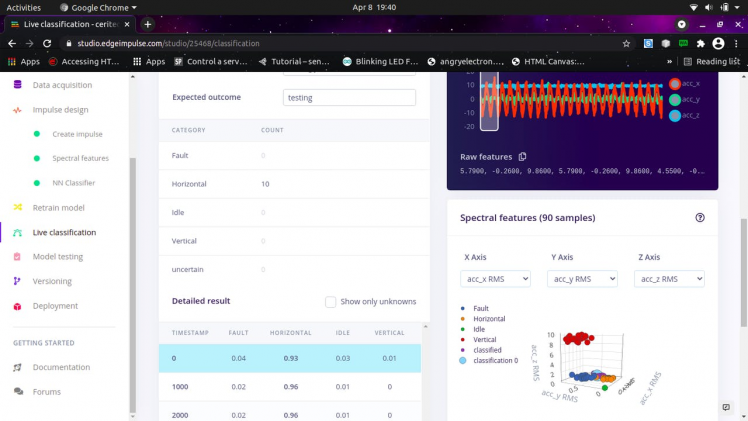The height and width of the screenshot is (421, 748).
Task: Toggle Horizontal legend entry in scatter plot
Action: pyautogui.click(x=482, y=319)
